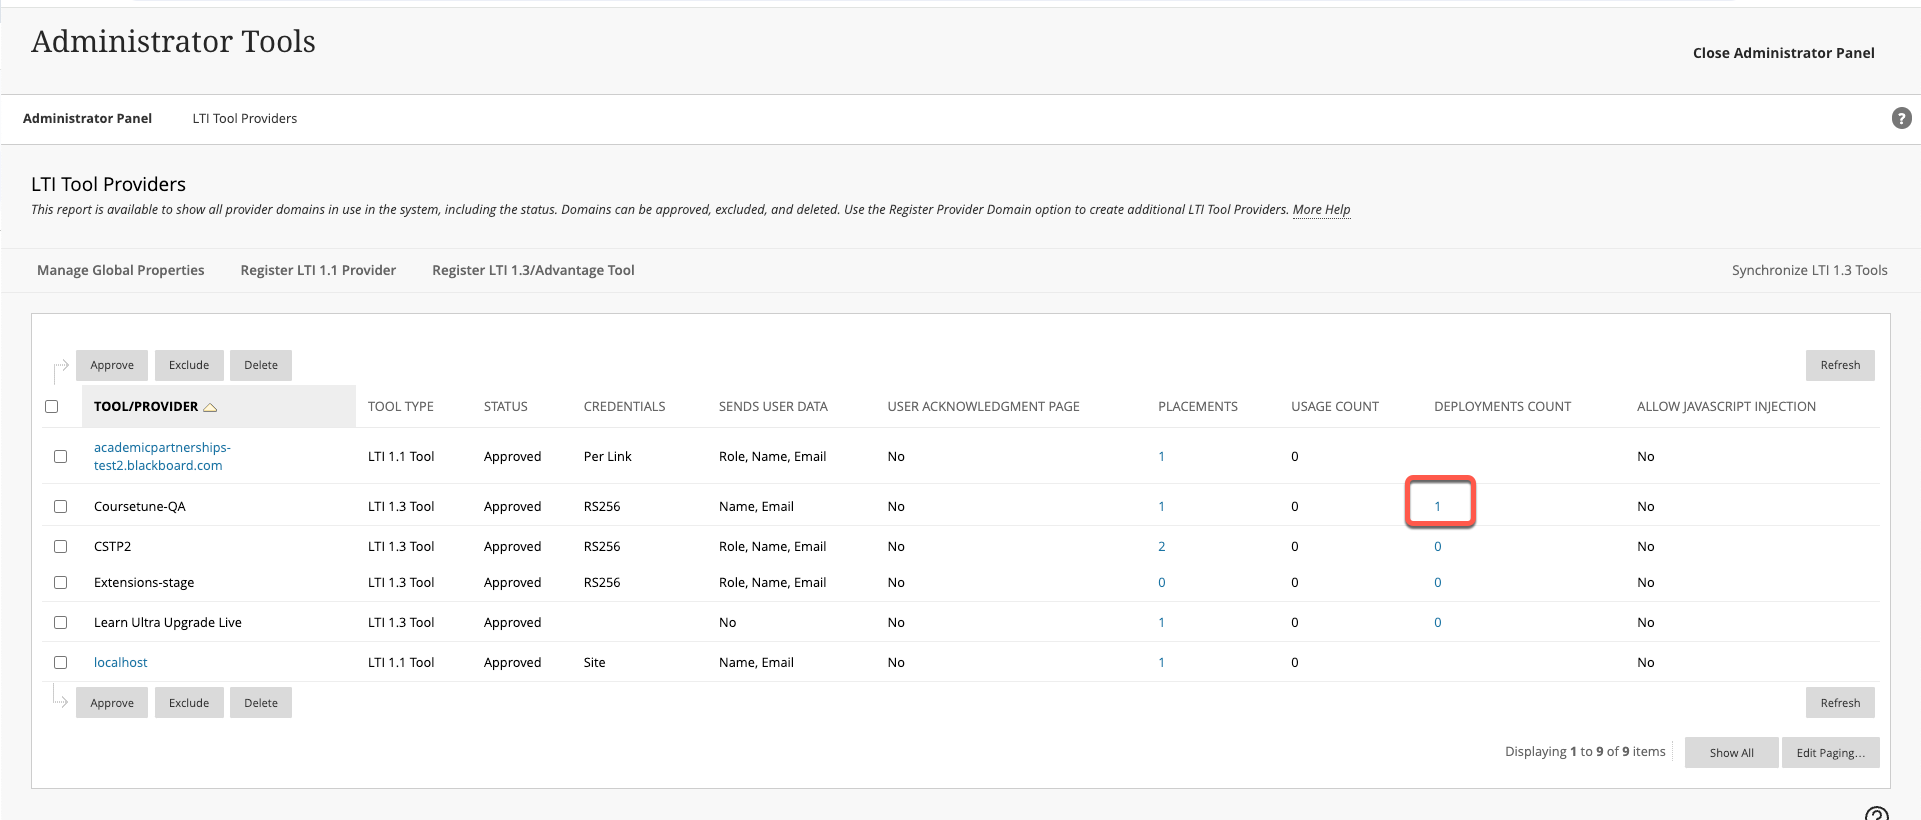Sort by TOOL/PROVIDER column header
This screenshot has width=1921, height=820.
146,406
